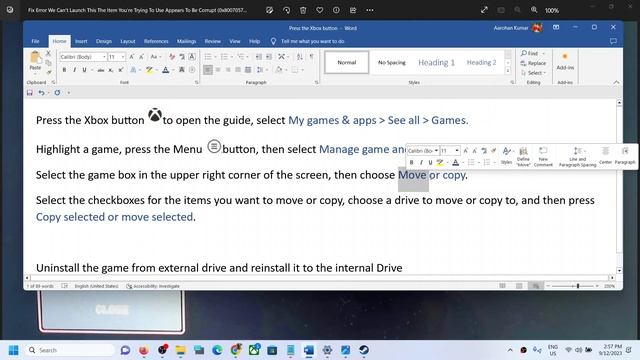Click Center on the floating mini toolbar
640x360 pixels.
[605, 157]
